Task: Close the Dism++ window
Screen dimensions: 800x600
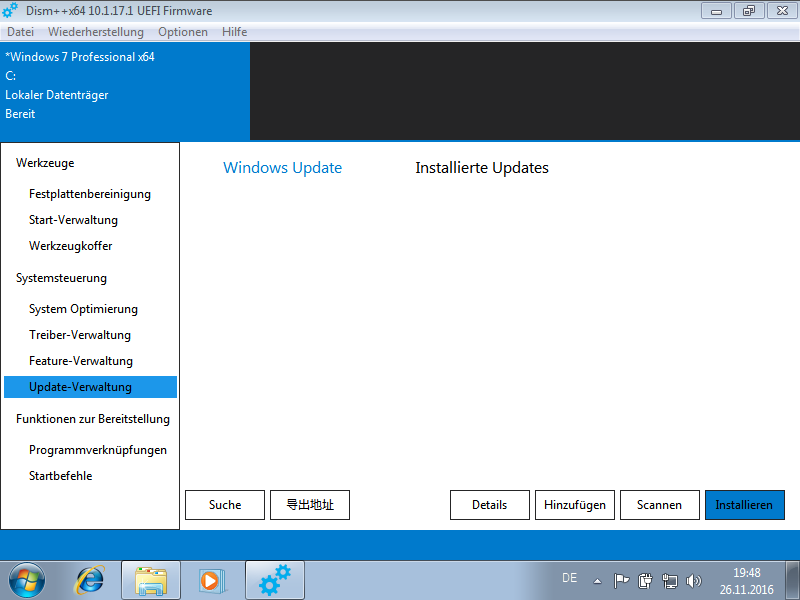Action: (x=782, y=11)
